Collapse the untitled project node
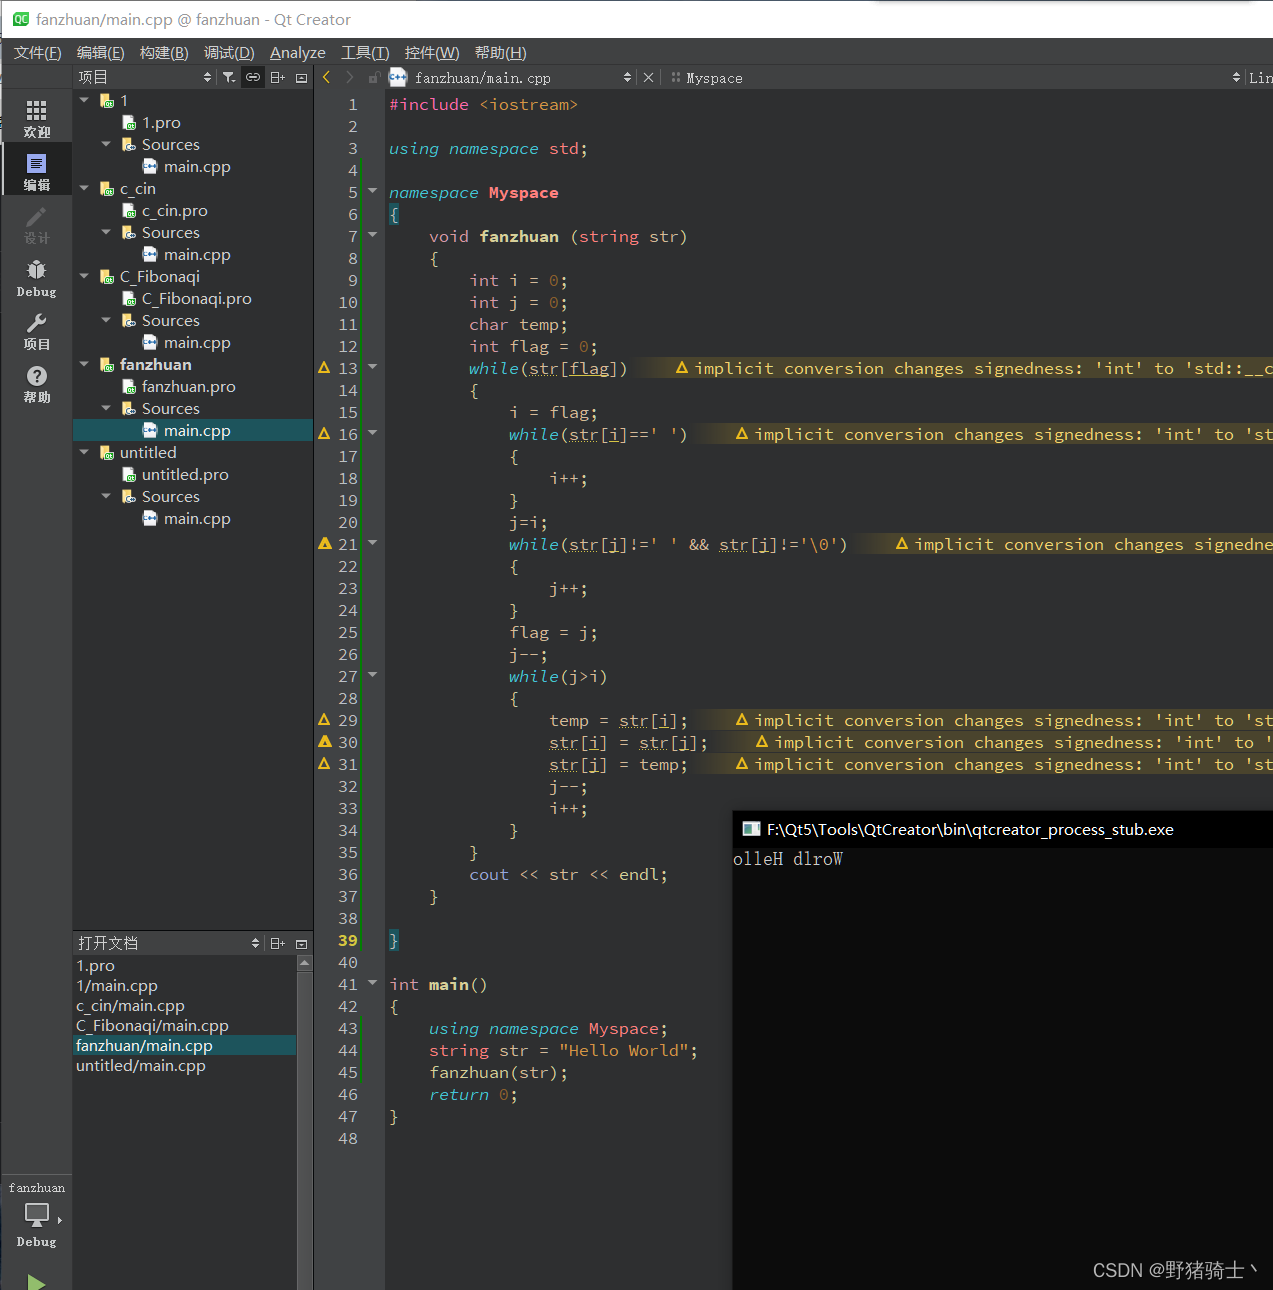 click(x=84, y=453)
